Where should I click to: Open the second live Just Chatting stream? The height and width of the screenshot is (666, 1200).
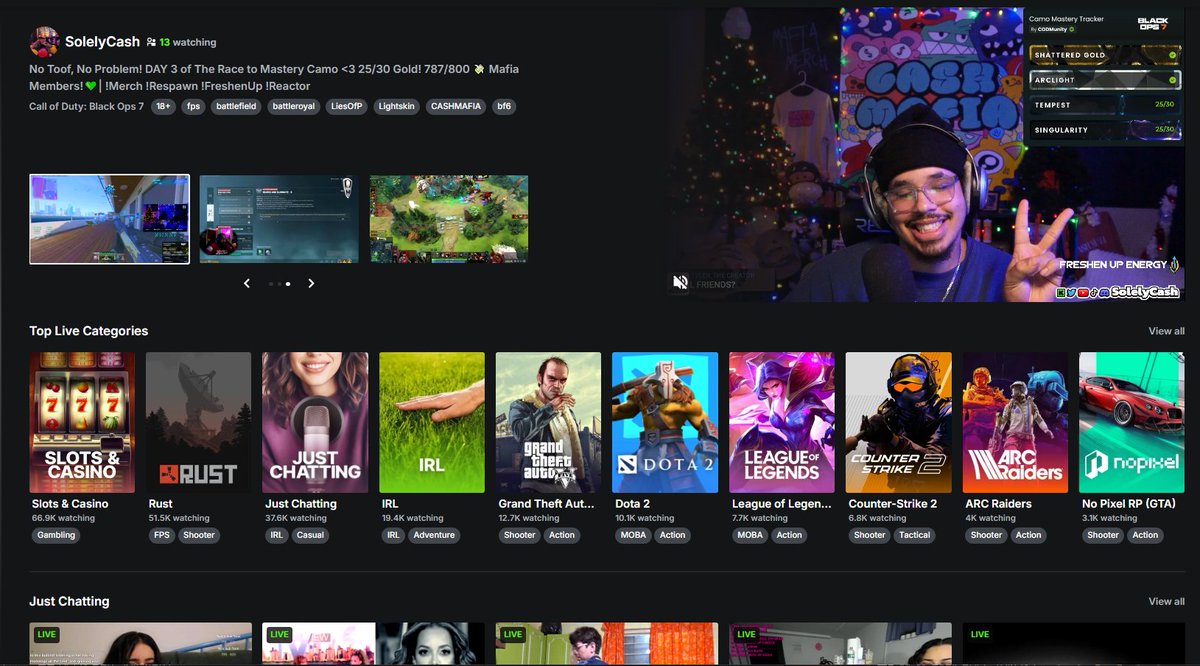pos(374,644)
